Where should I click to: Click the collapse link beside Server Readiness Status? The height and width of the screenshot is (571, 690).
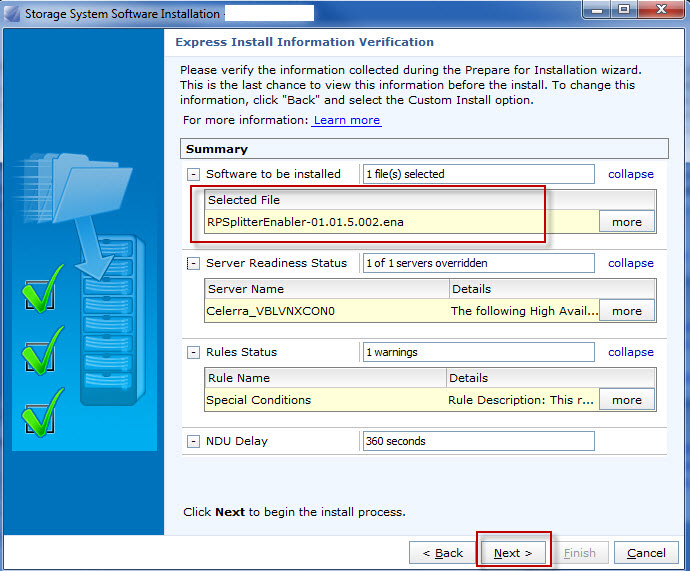pyautogui.click(x=631, y=263)
